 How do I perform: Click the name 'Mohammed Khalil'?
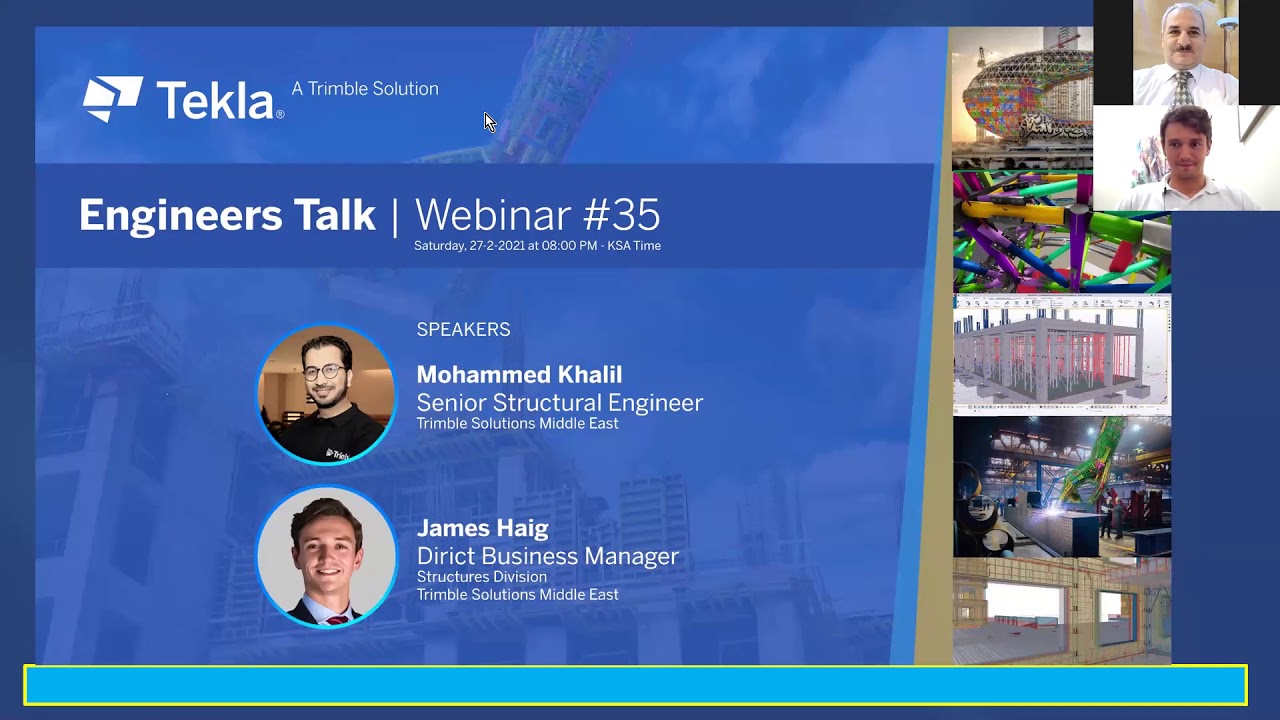pyautogui.click(x=519, y=375)
